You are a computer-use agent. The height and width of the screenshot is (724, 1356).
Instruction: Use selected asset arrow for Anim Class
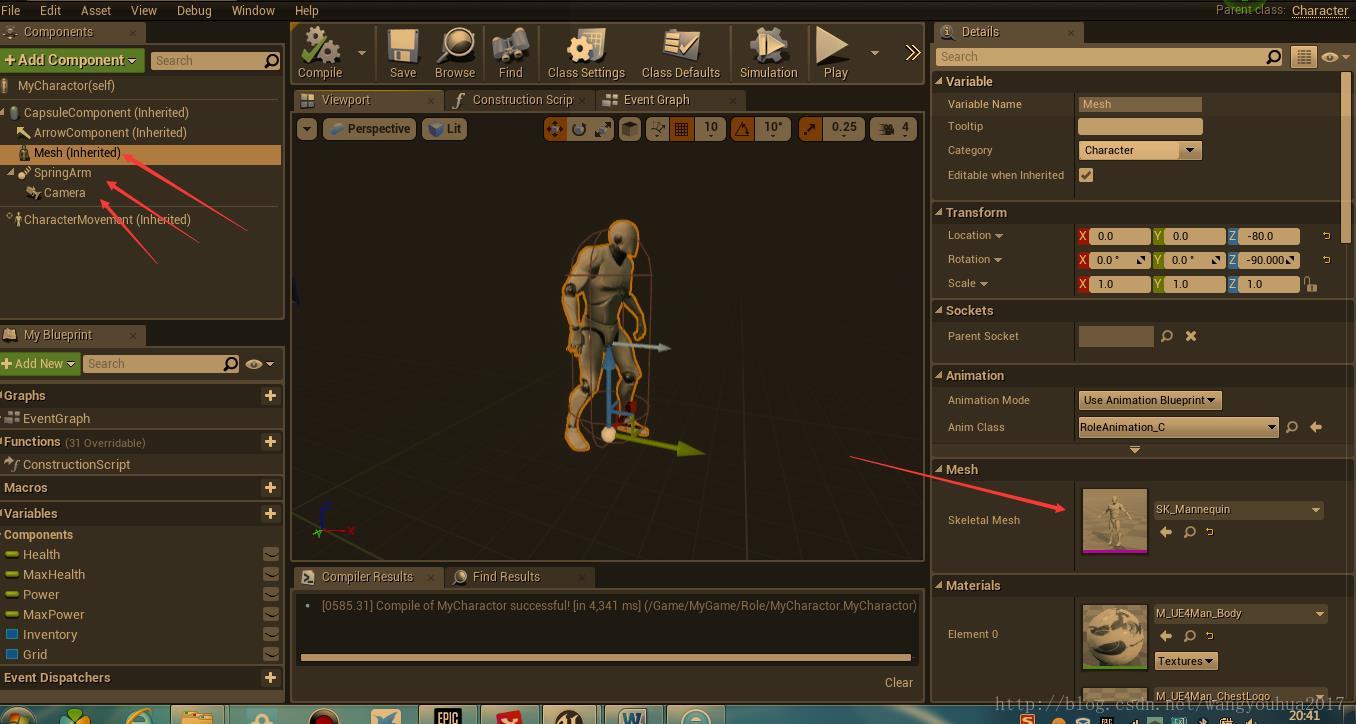1316,427
